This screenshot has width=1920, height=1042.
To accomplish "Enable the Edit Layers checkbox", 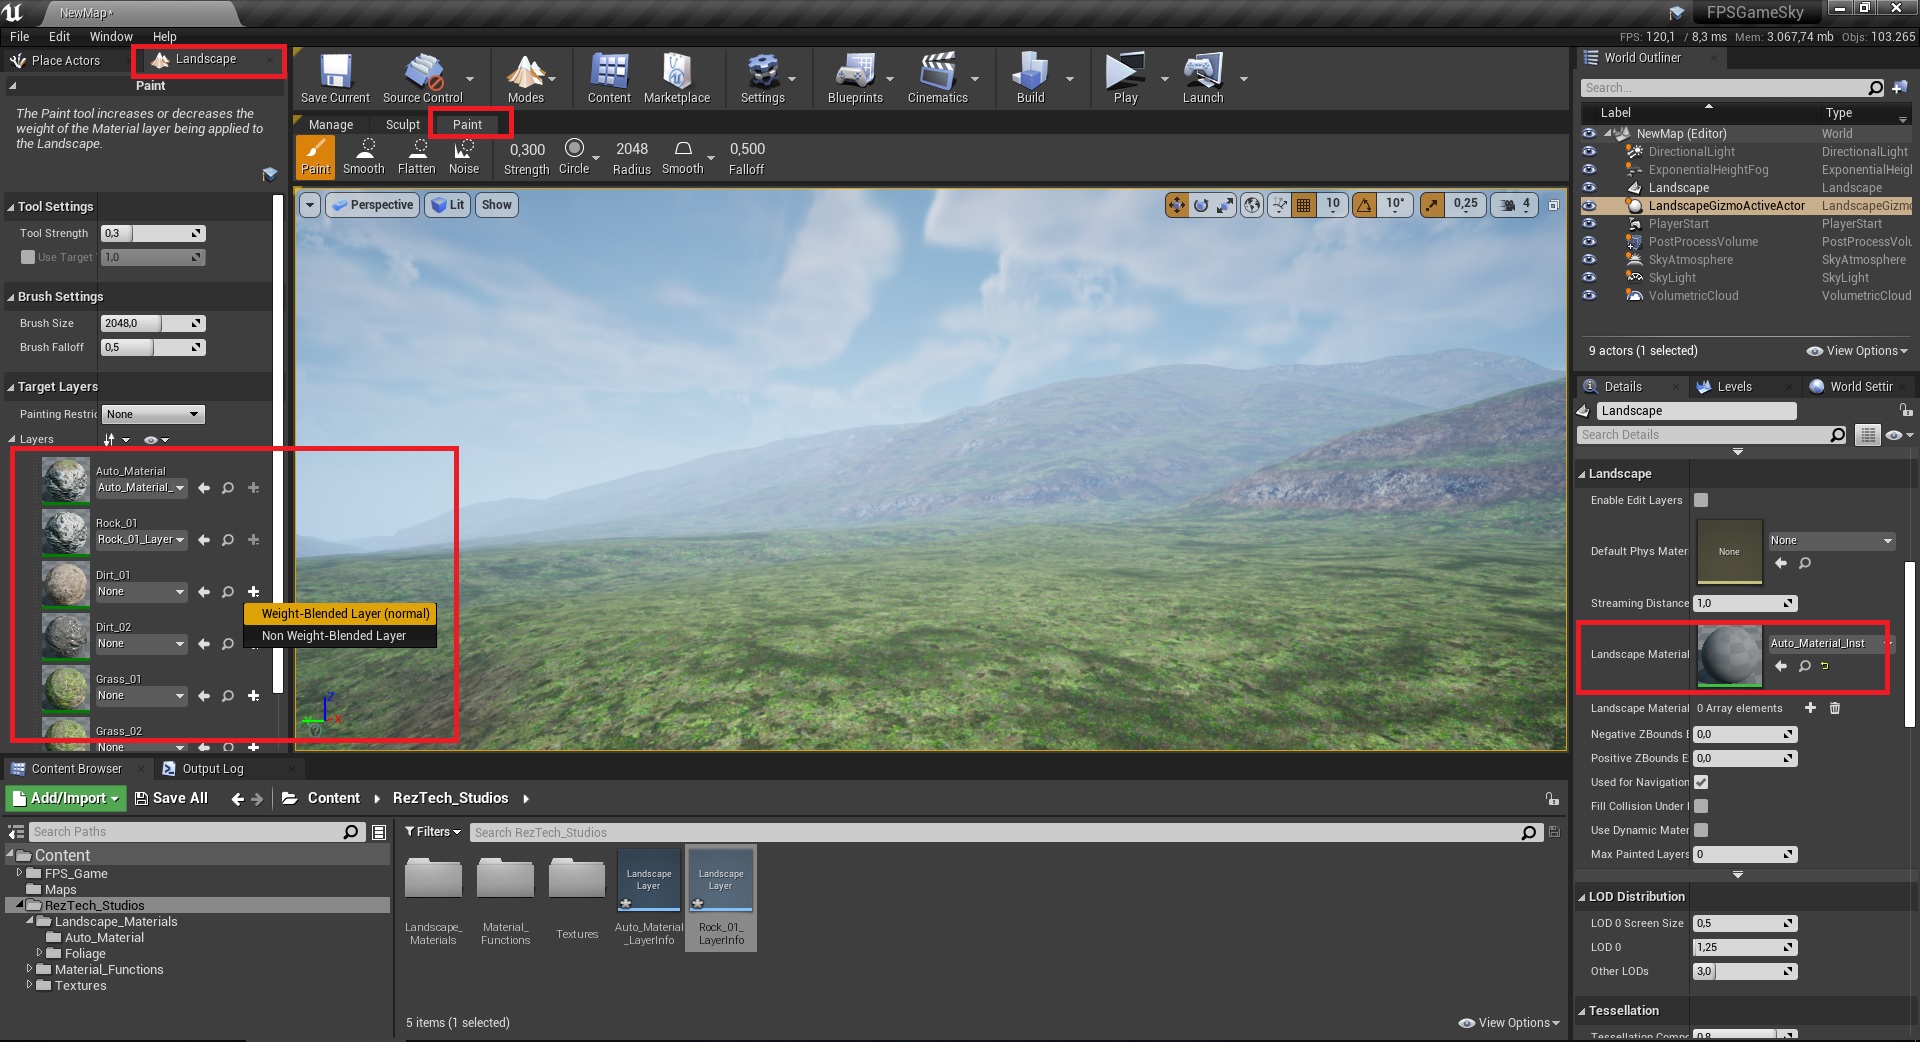I will tap(1701, 500).
